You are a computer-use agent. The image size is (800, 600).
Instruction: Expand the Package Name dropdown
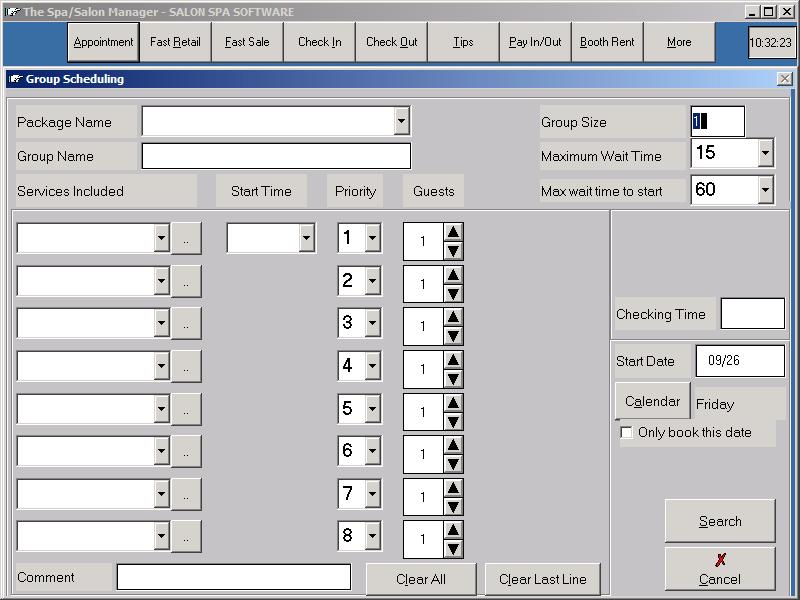(x=401, y=121)
